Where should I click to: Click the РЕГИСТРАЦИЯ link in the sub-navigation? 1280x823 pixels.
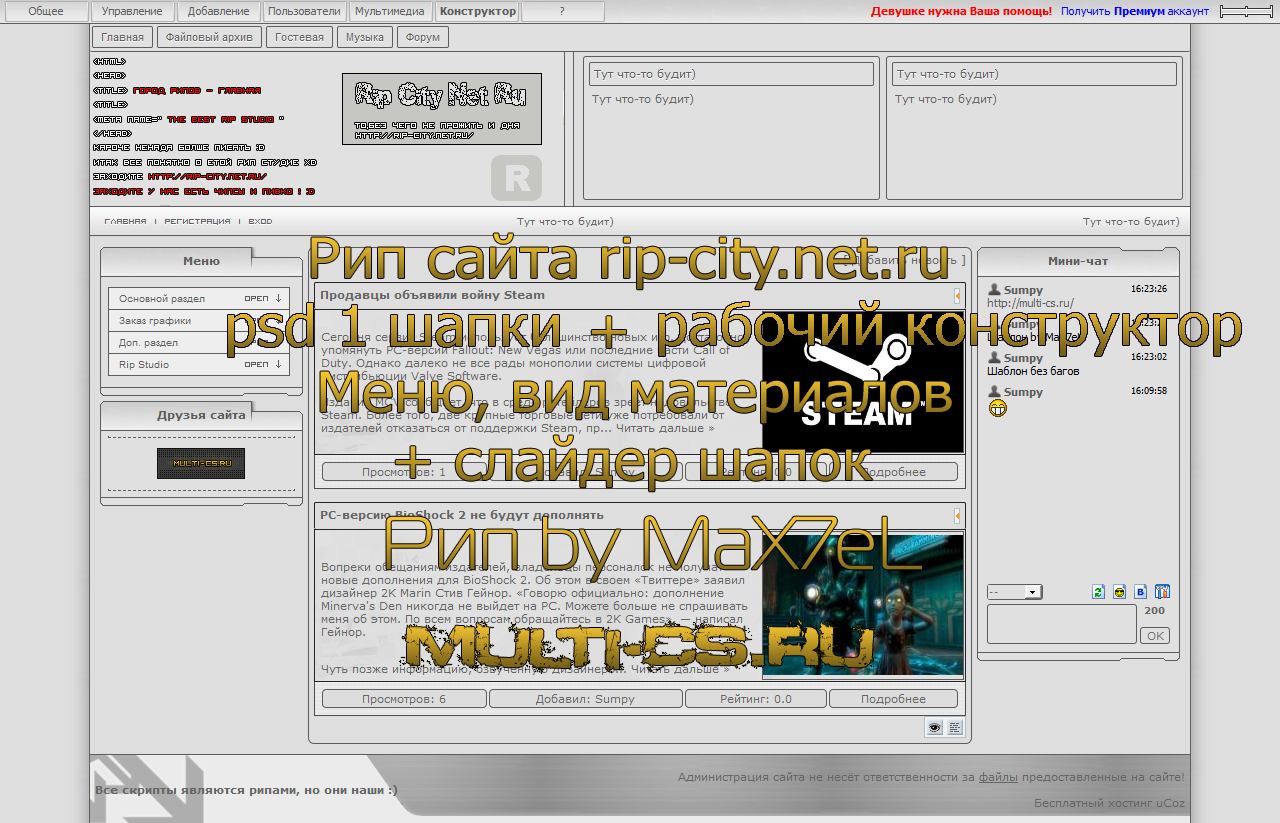tap(197, 221)
